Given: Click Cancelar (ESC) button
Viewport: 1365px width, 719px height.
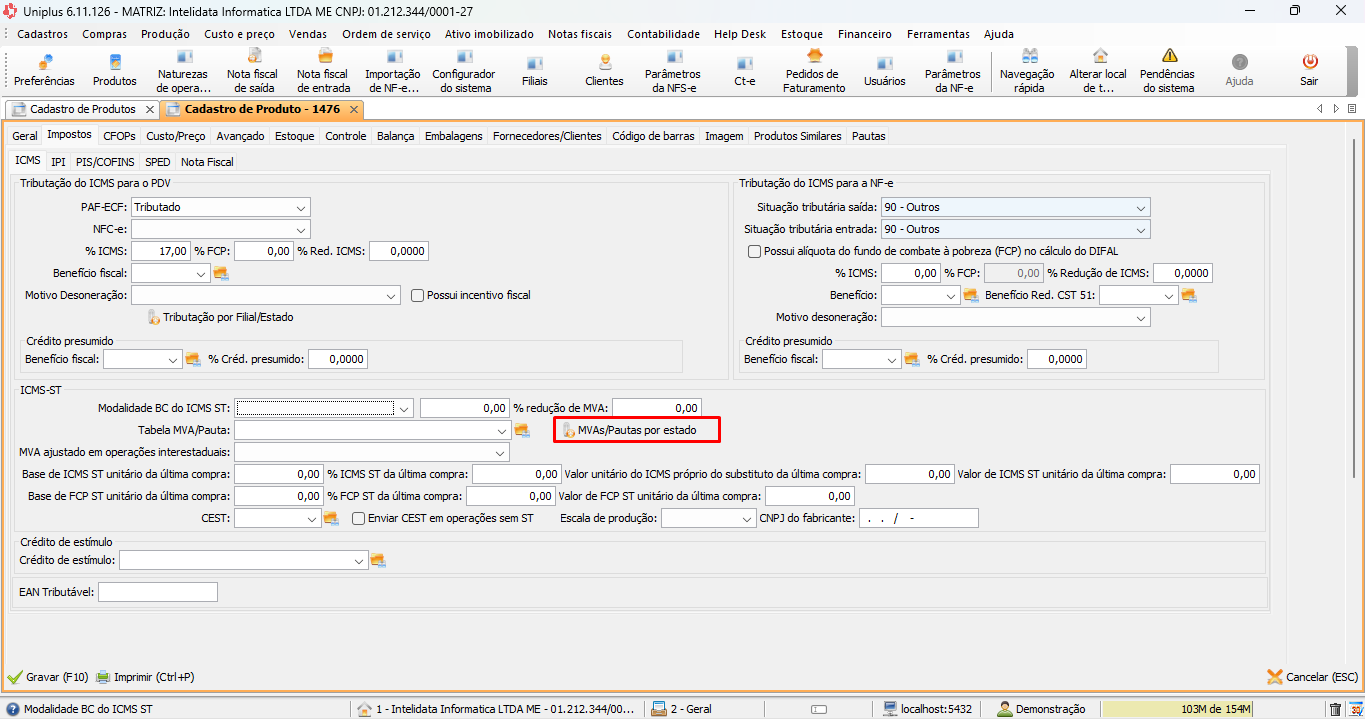Looking at the screenshot, I should point(1312,677).
